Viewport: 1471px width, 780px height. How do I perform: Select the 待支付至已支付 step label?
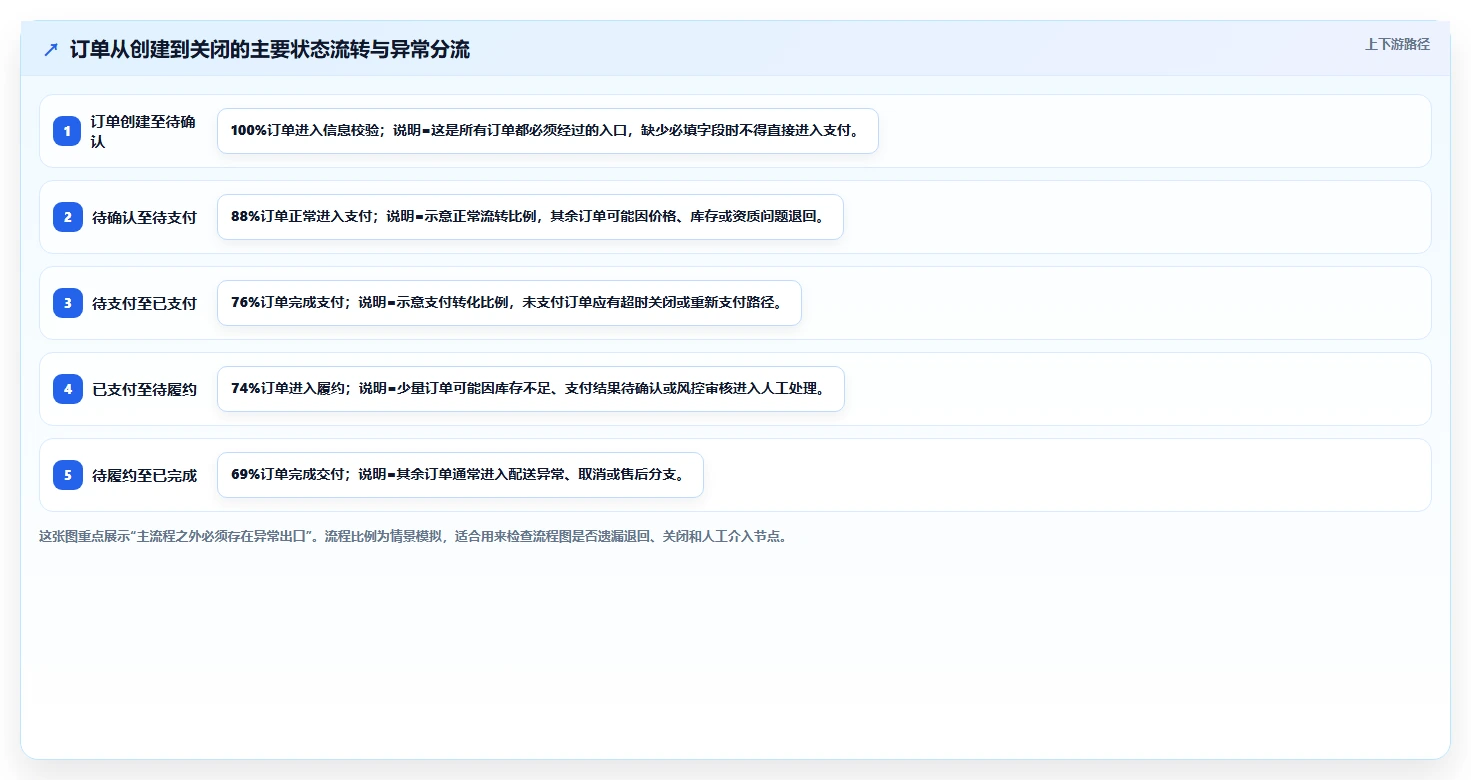145,303
